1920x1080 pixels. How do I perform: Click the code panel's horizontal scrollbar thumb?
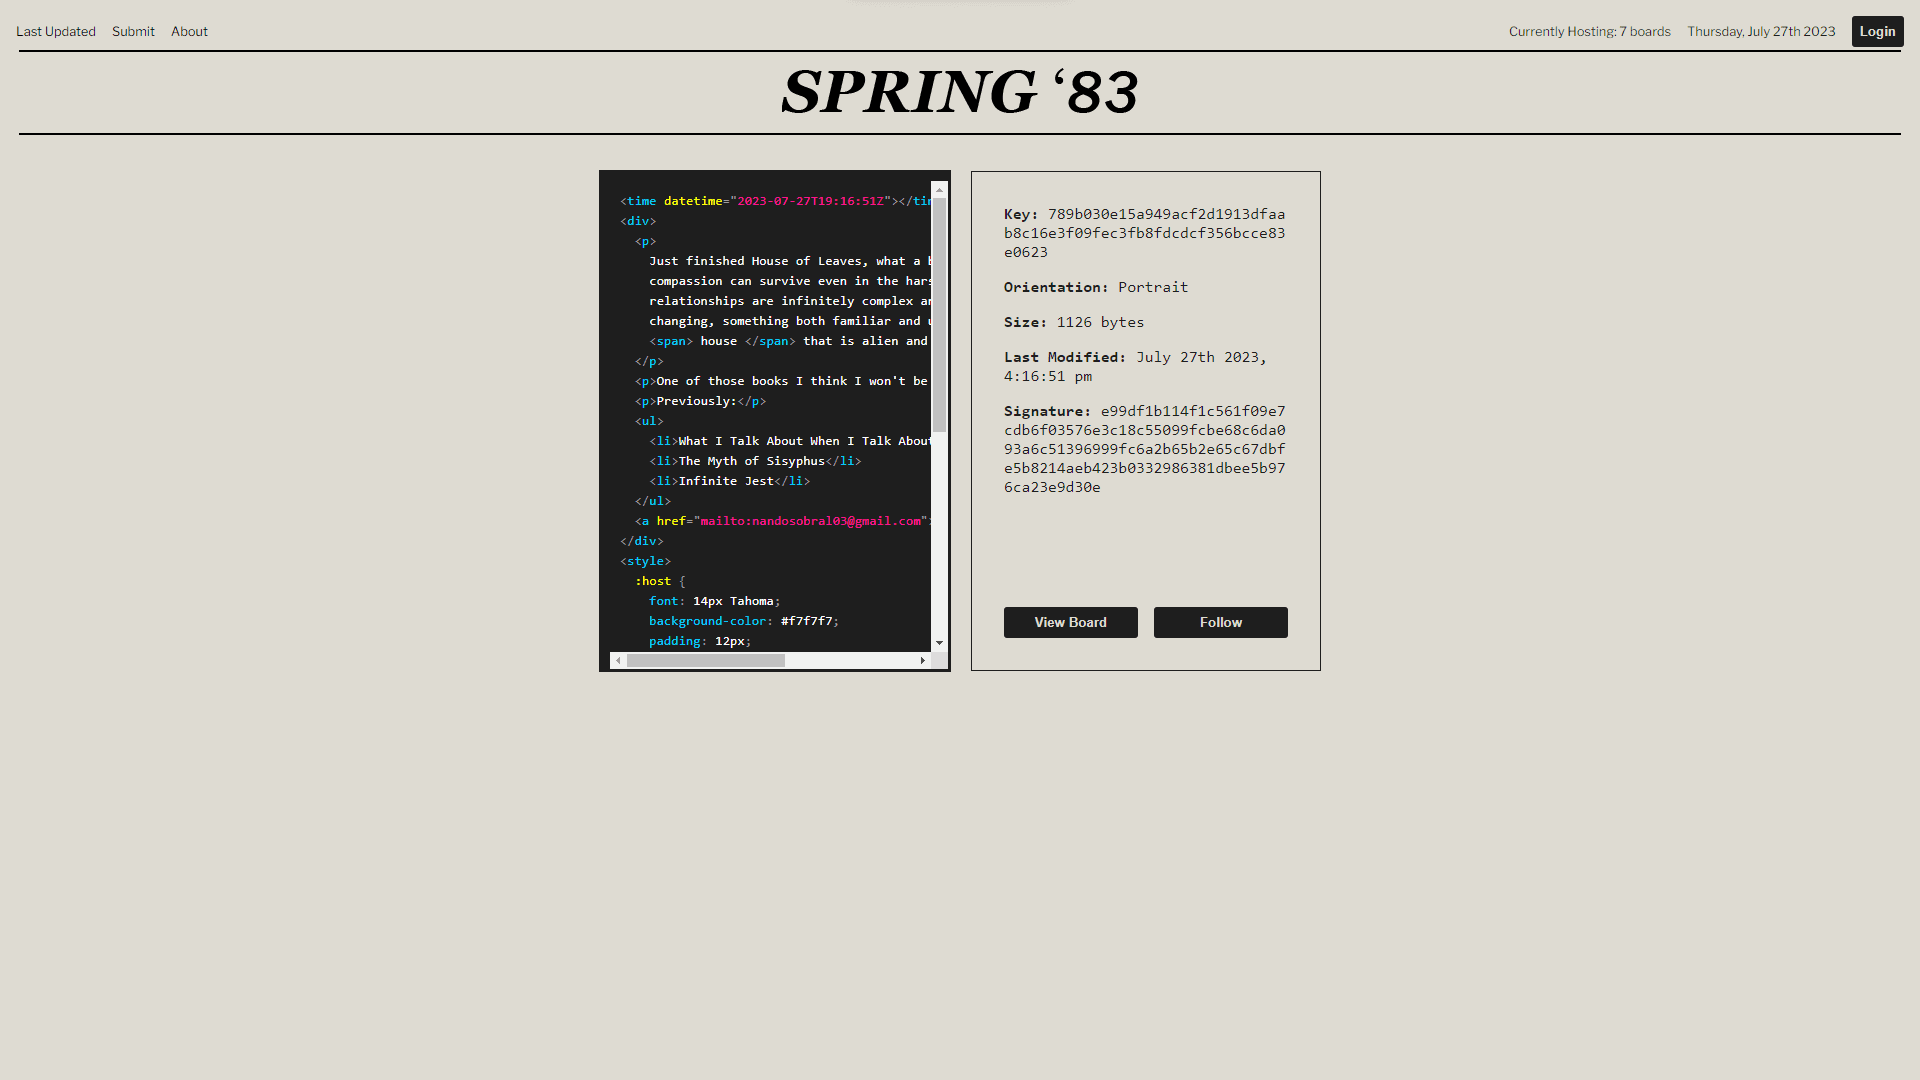(705, 661)
